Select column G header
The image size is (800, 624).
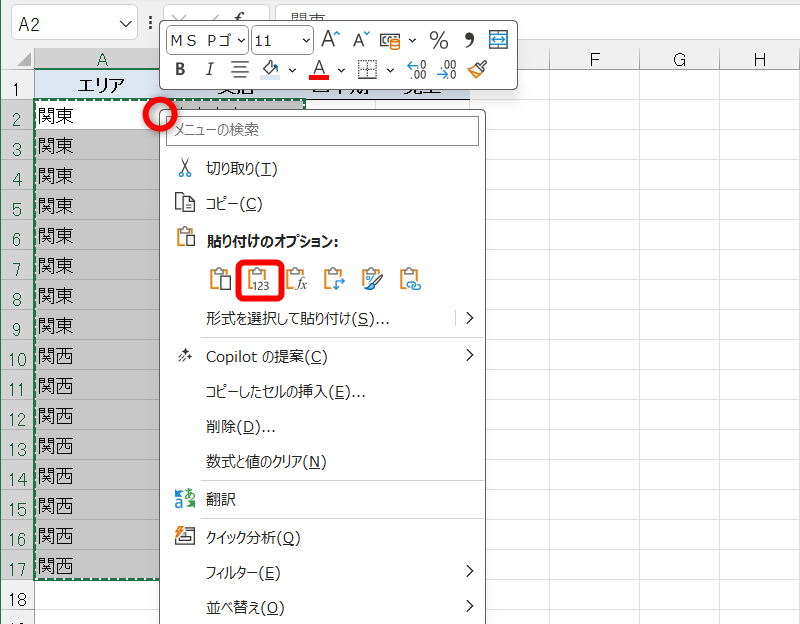click(x=679, y=59)
